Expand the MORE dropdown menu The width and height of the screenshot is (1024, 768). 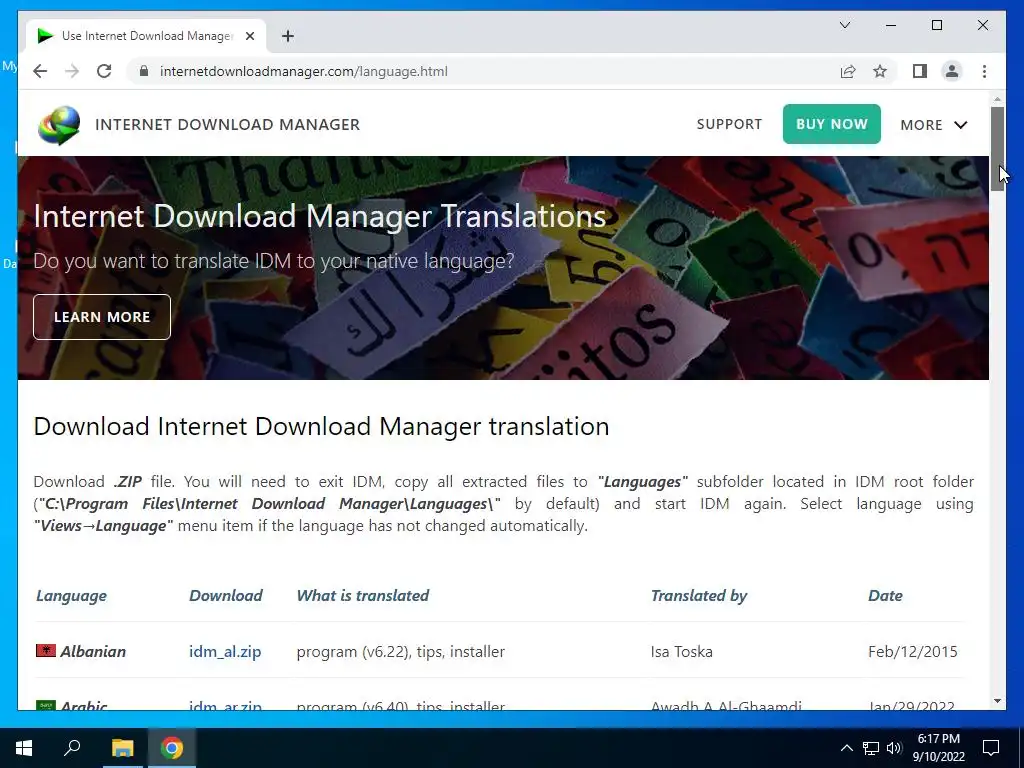pyautogui.click(x=934, y=125)
